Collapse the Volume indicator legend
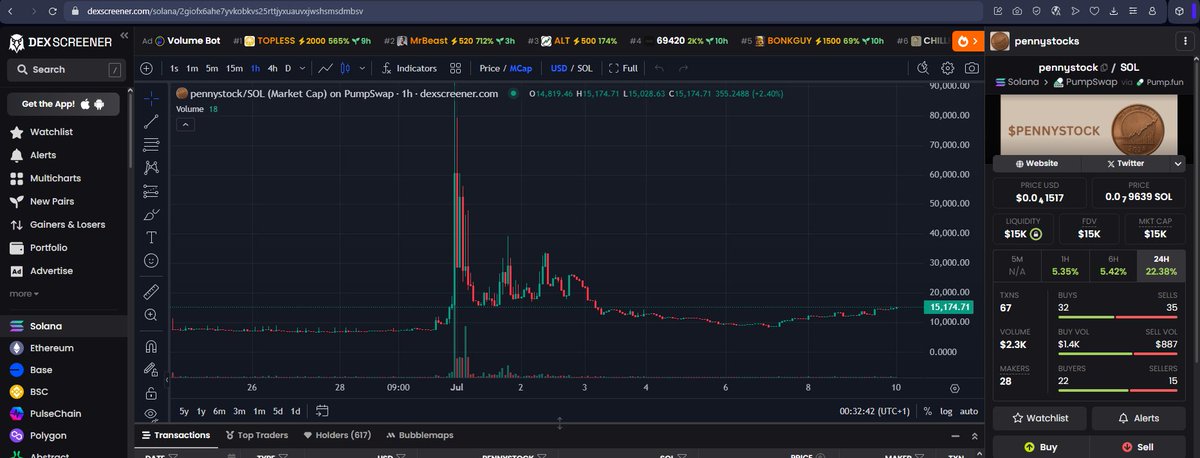 coord(186,124)
